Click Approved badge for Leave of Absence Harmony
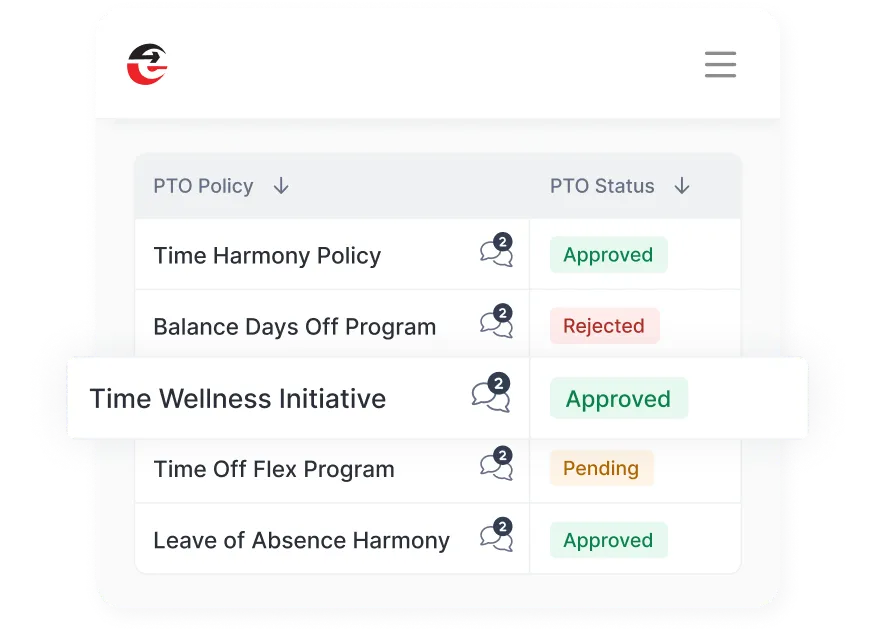874x631 pixels. (x=608, y=541)
